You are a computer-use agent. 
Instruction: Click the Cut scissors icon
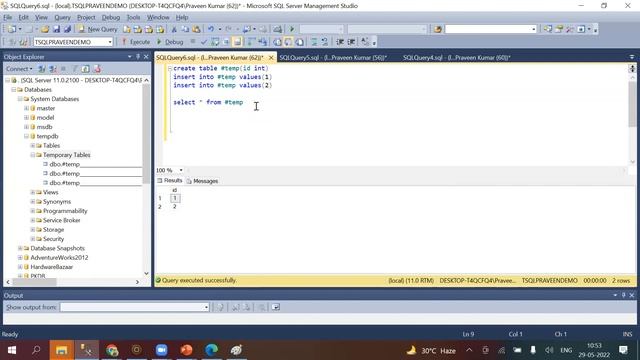coord(174,29)
